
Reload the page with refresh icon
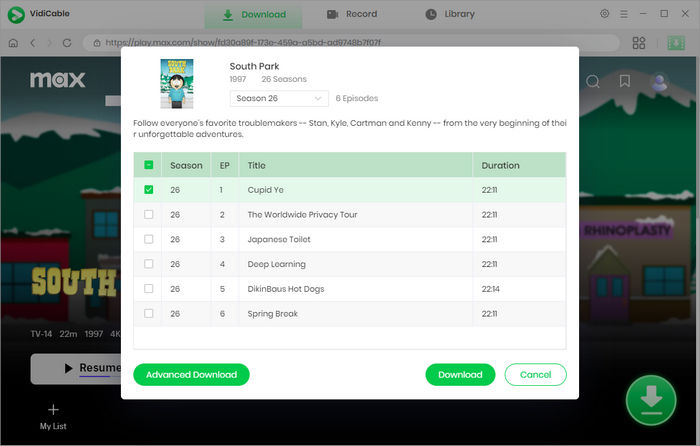click(67, 43)
